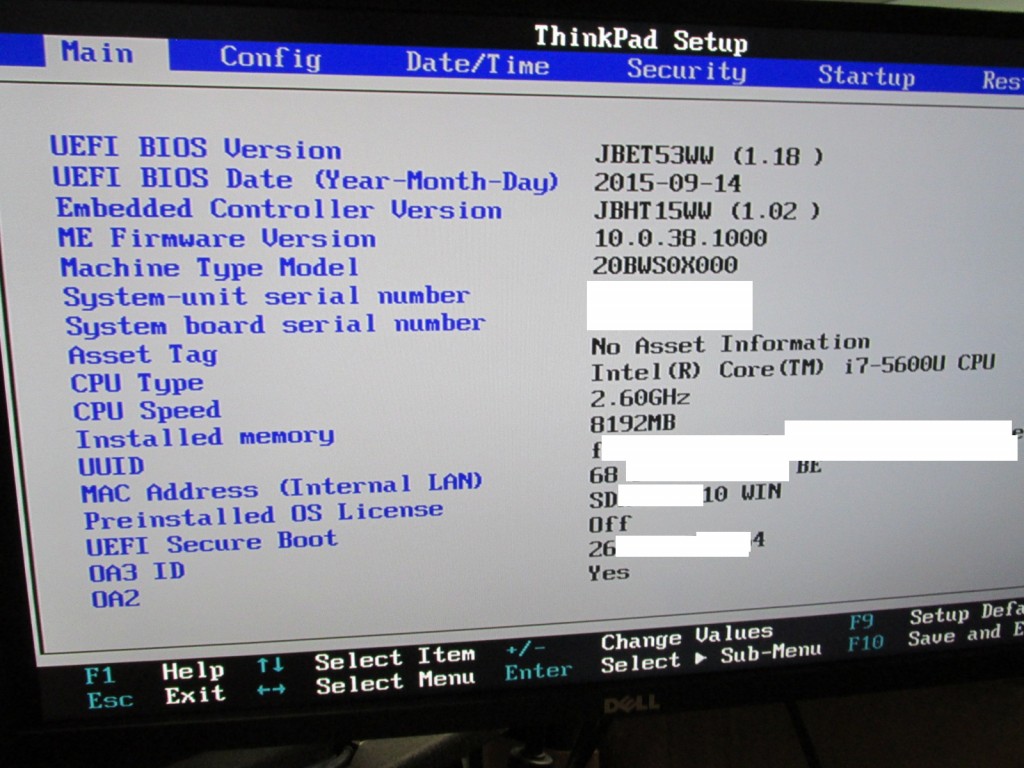Select the System board serial number label
Screen dimensions: 1024x768
point(275,325)
